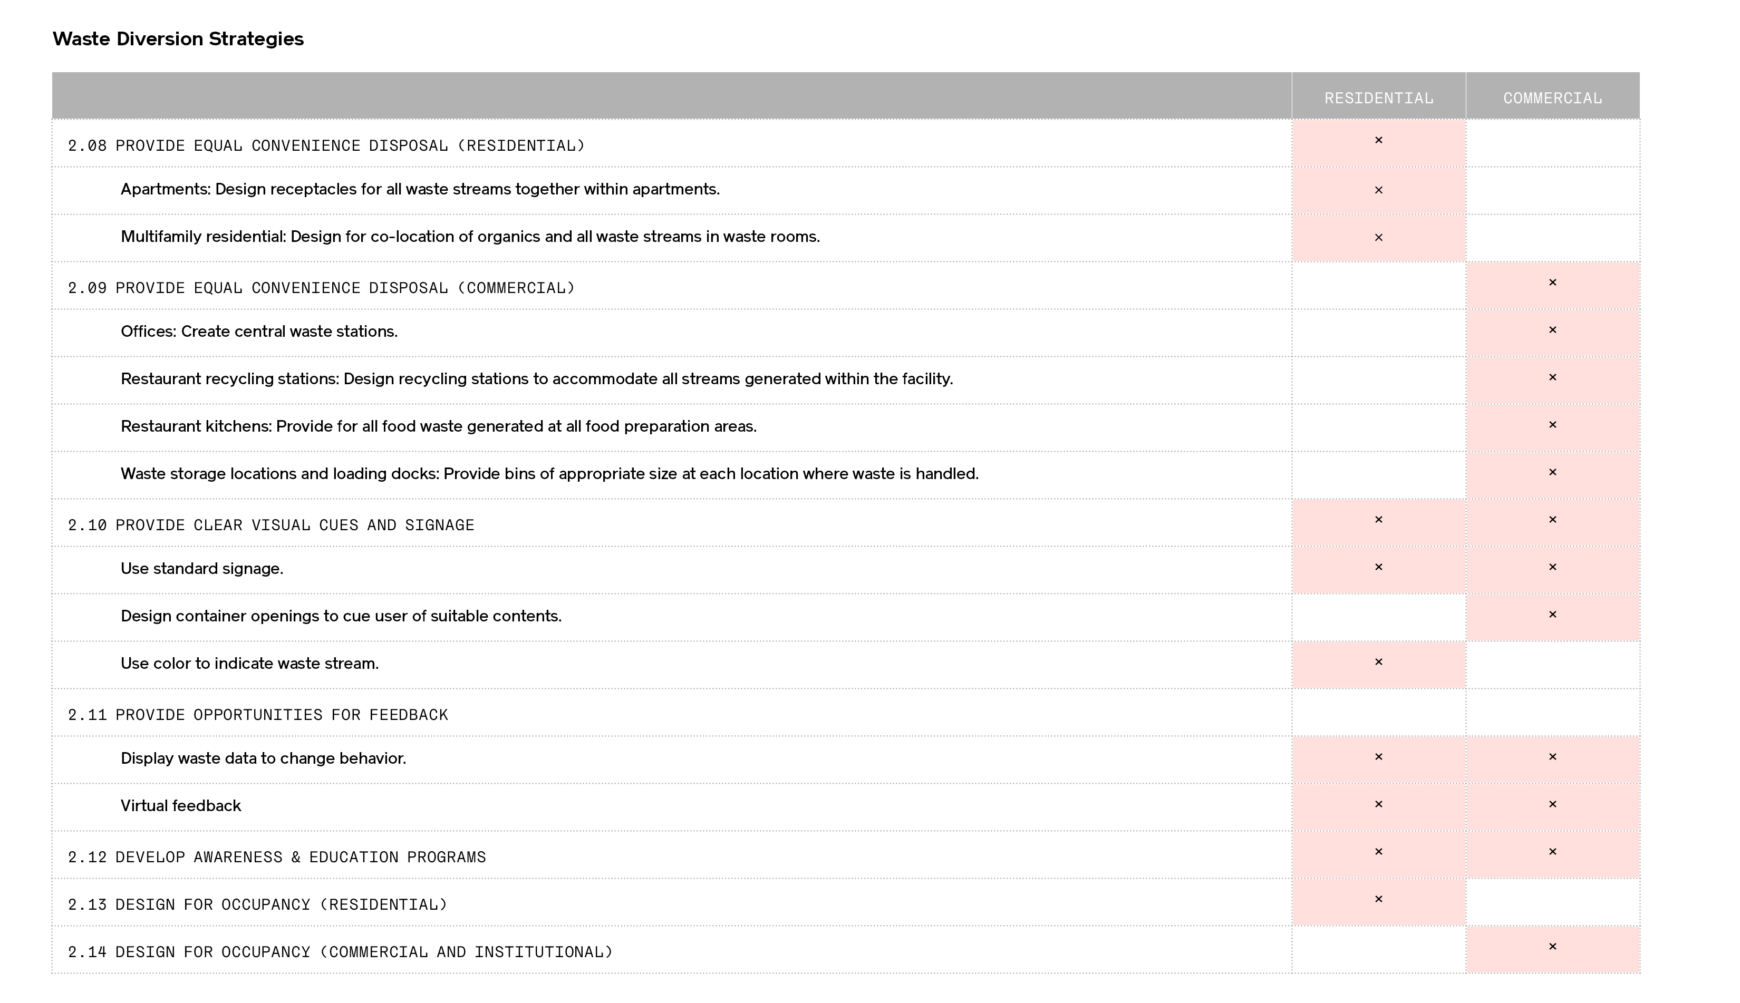Click Commercial X for 2.14 Design for Occupancy
1740x1003 pixels.
1552,946
